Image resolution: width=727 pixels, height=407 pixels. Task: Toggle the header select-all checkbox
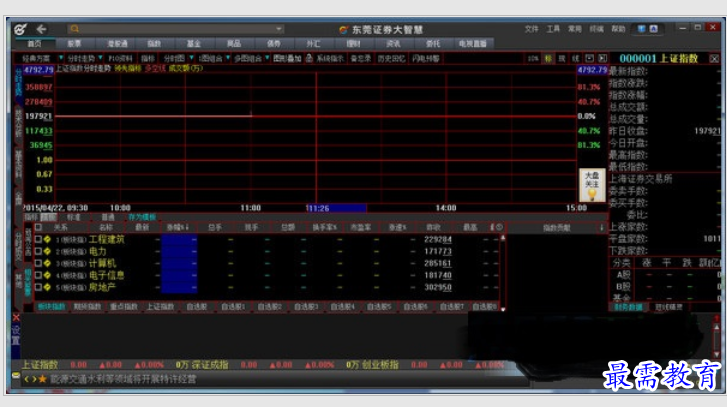[x=38, y=227]
